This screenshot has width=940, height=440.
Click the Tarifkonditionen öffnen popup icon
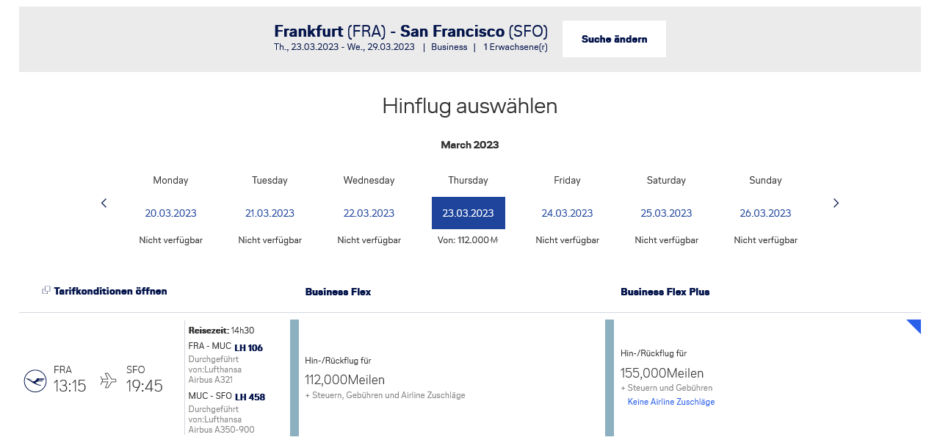[46, 291]
